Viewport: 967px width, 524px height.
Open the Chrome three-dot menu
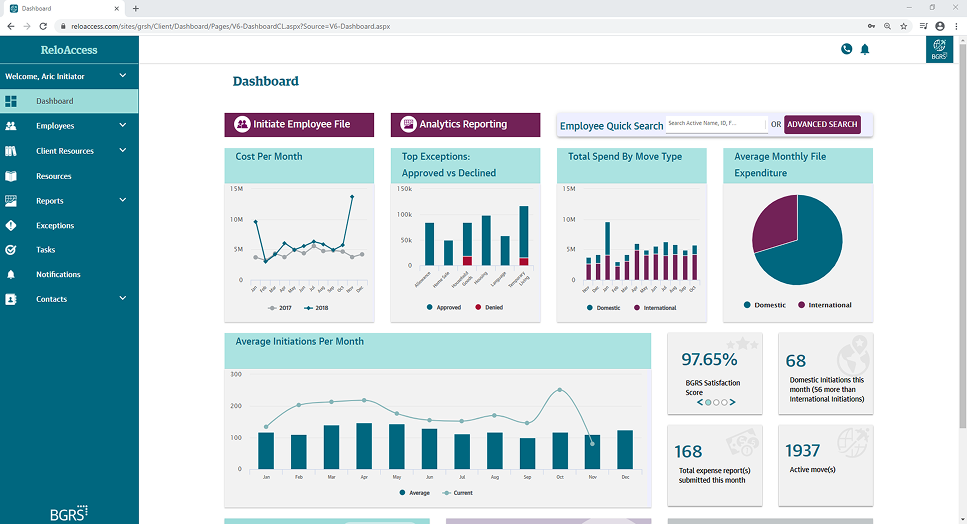[957, 26]
